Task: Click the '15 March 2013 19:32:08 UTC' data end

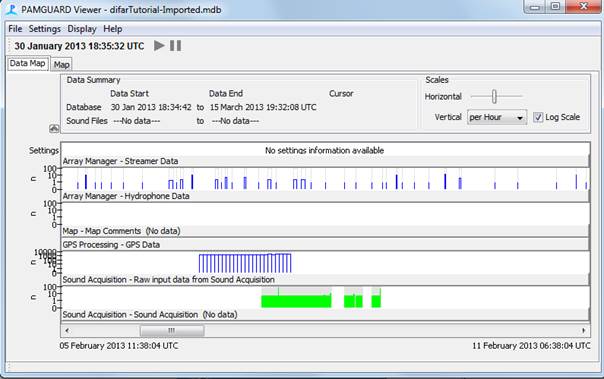Action: coord(263,107)
